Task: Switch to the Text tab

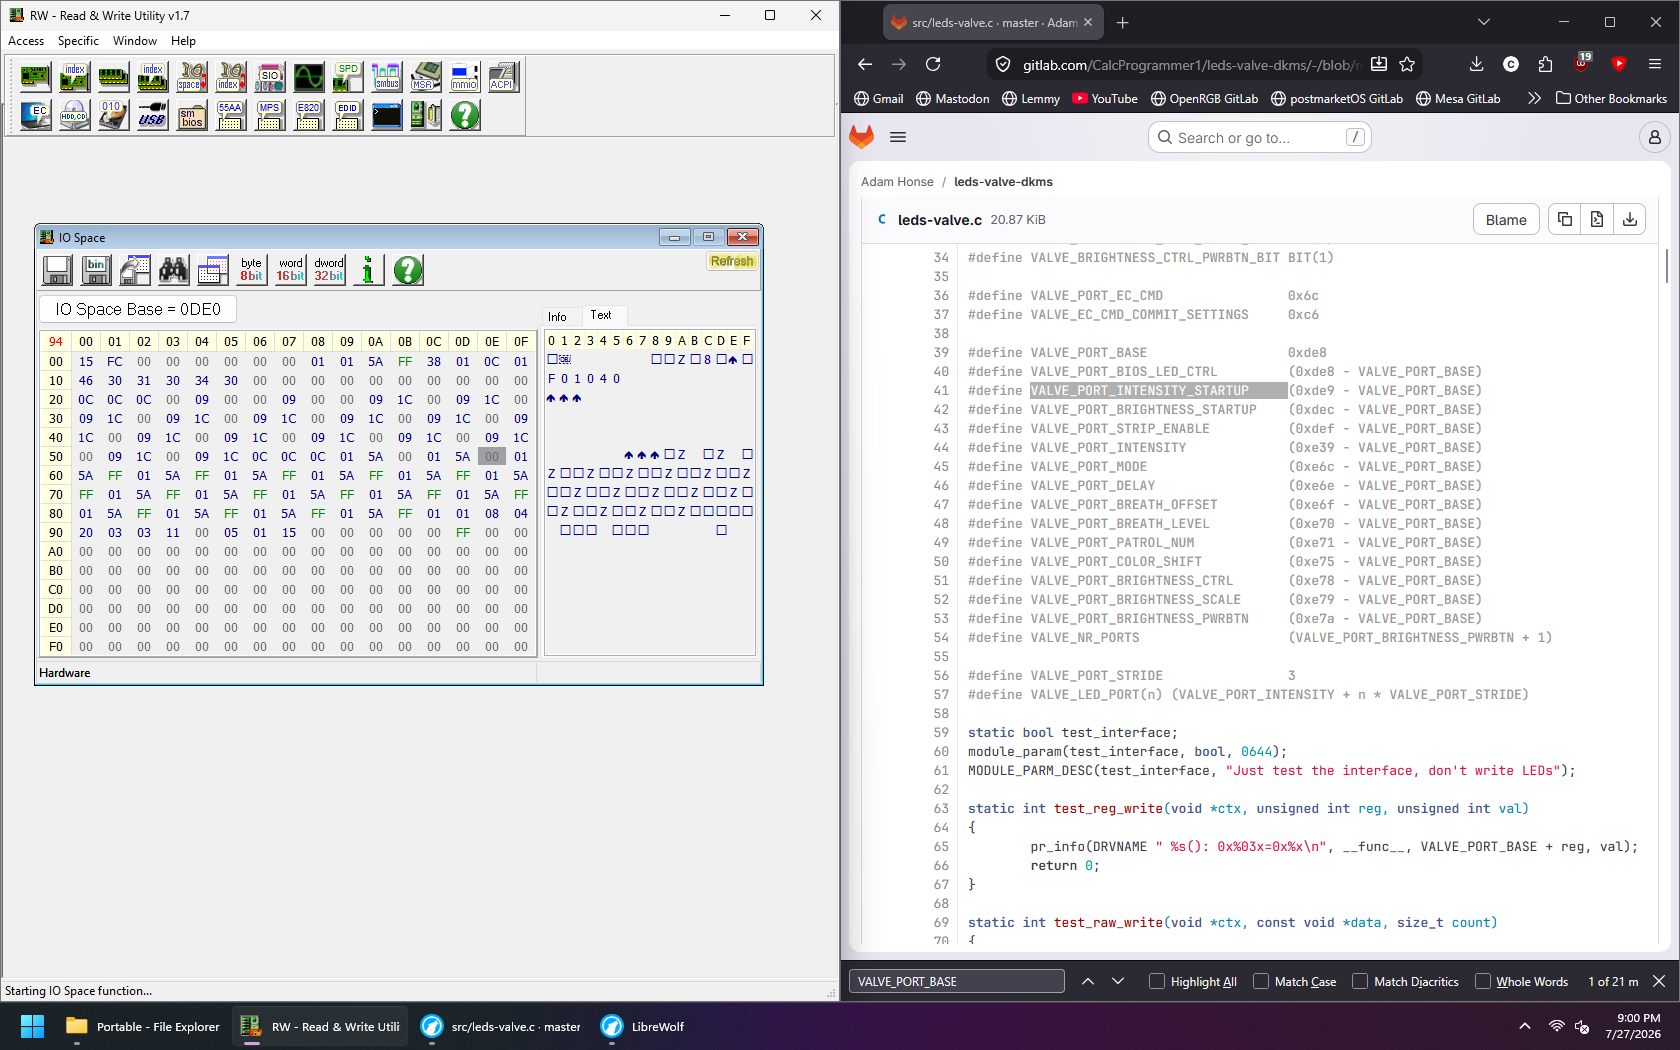Action: click(x=601, y=315)
